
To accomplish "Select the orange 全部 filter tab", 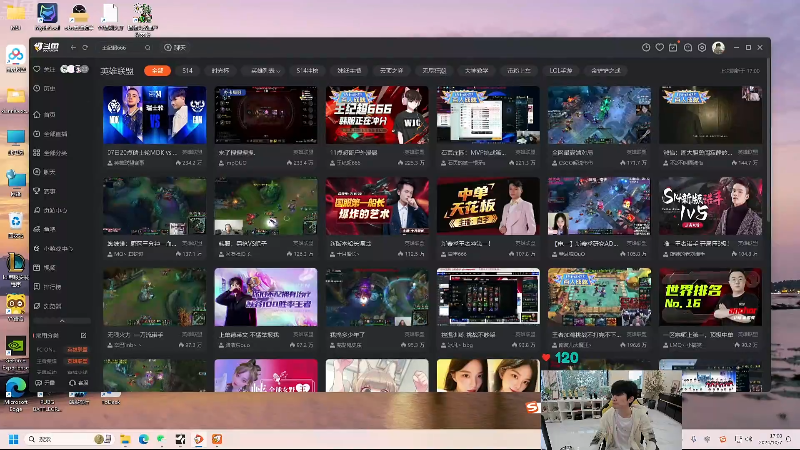I will click(x=157, y=71).
